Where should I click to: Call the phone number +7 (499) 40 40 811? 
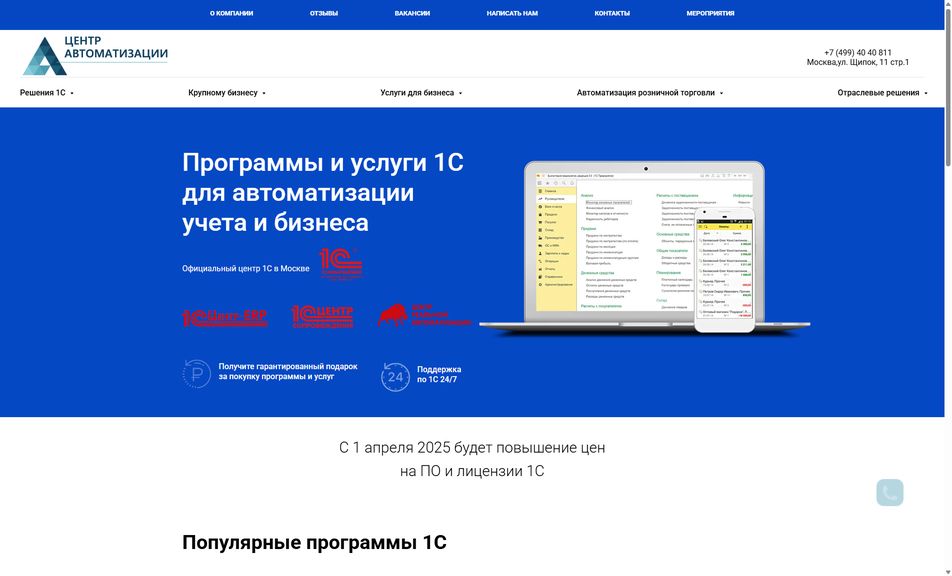click(858, 53)
